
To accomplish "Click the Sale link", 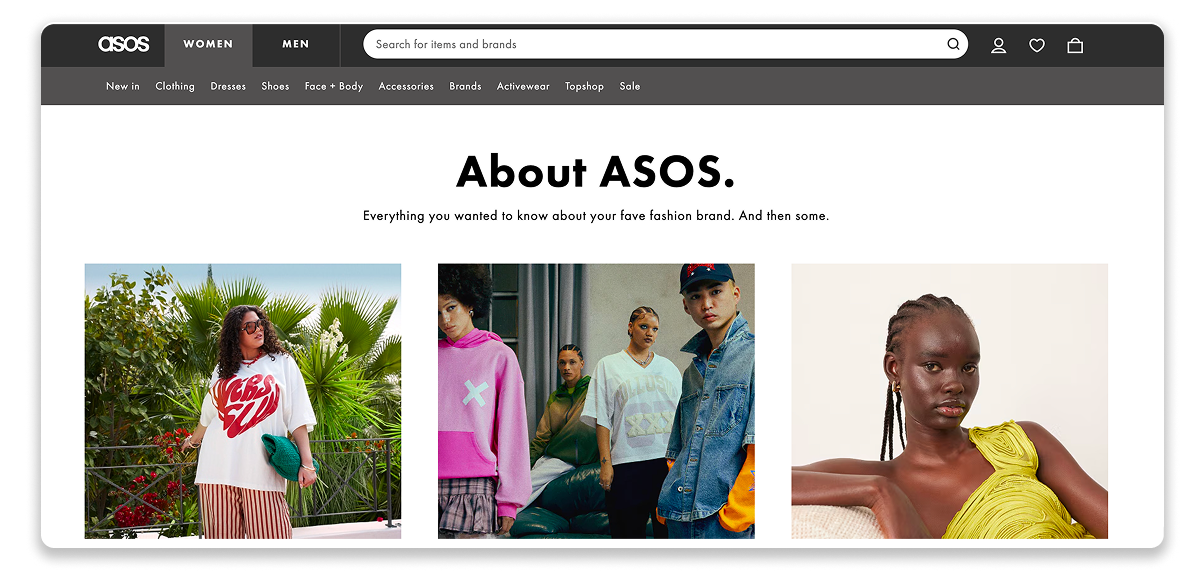I will [629, 86].
